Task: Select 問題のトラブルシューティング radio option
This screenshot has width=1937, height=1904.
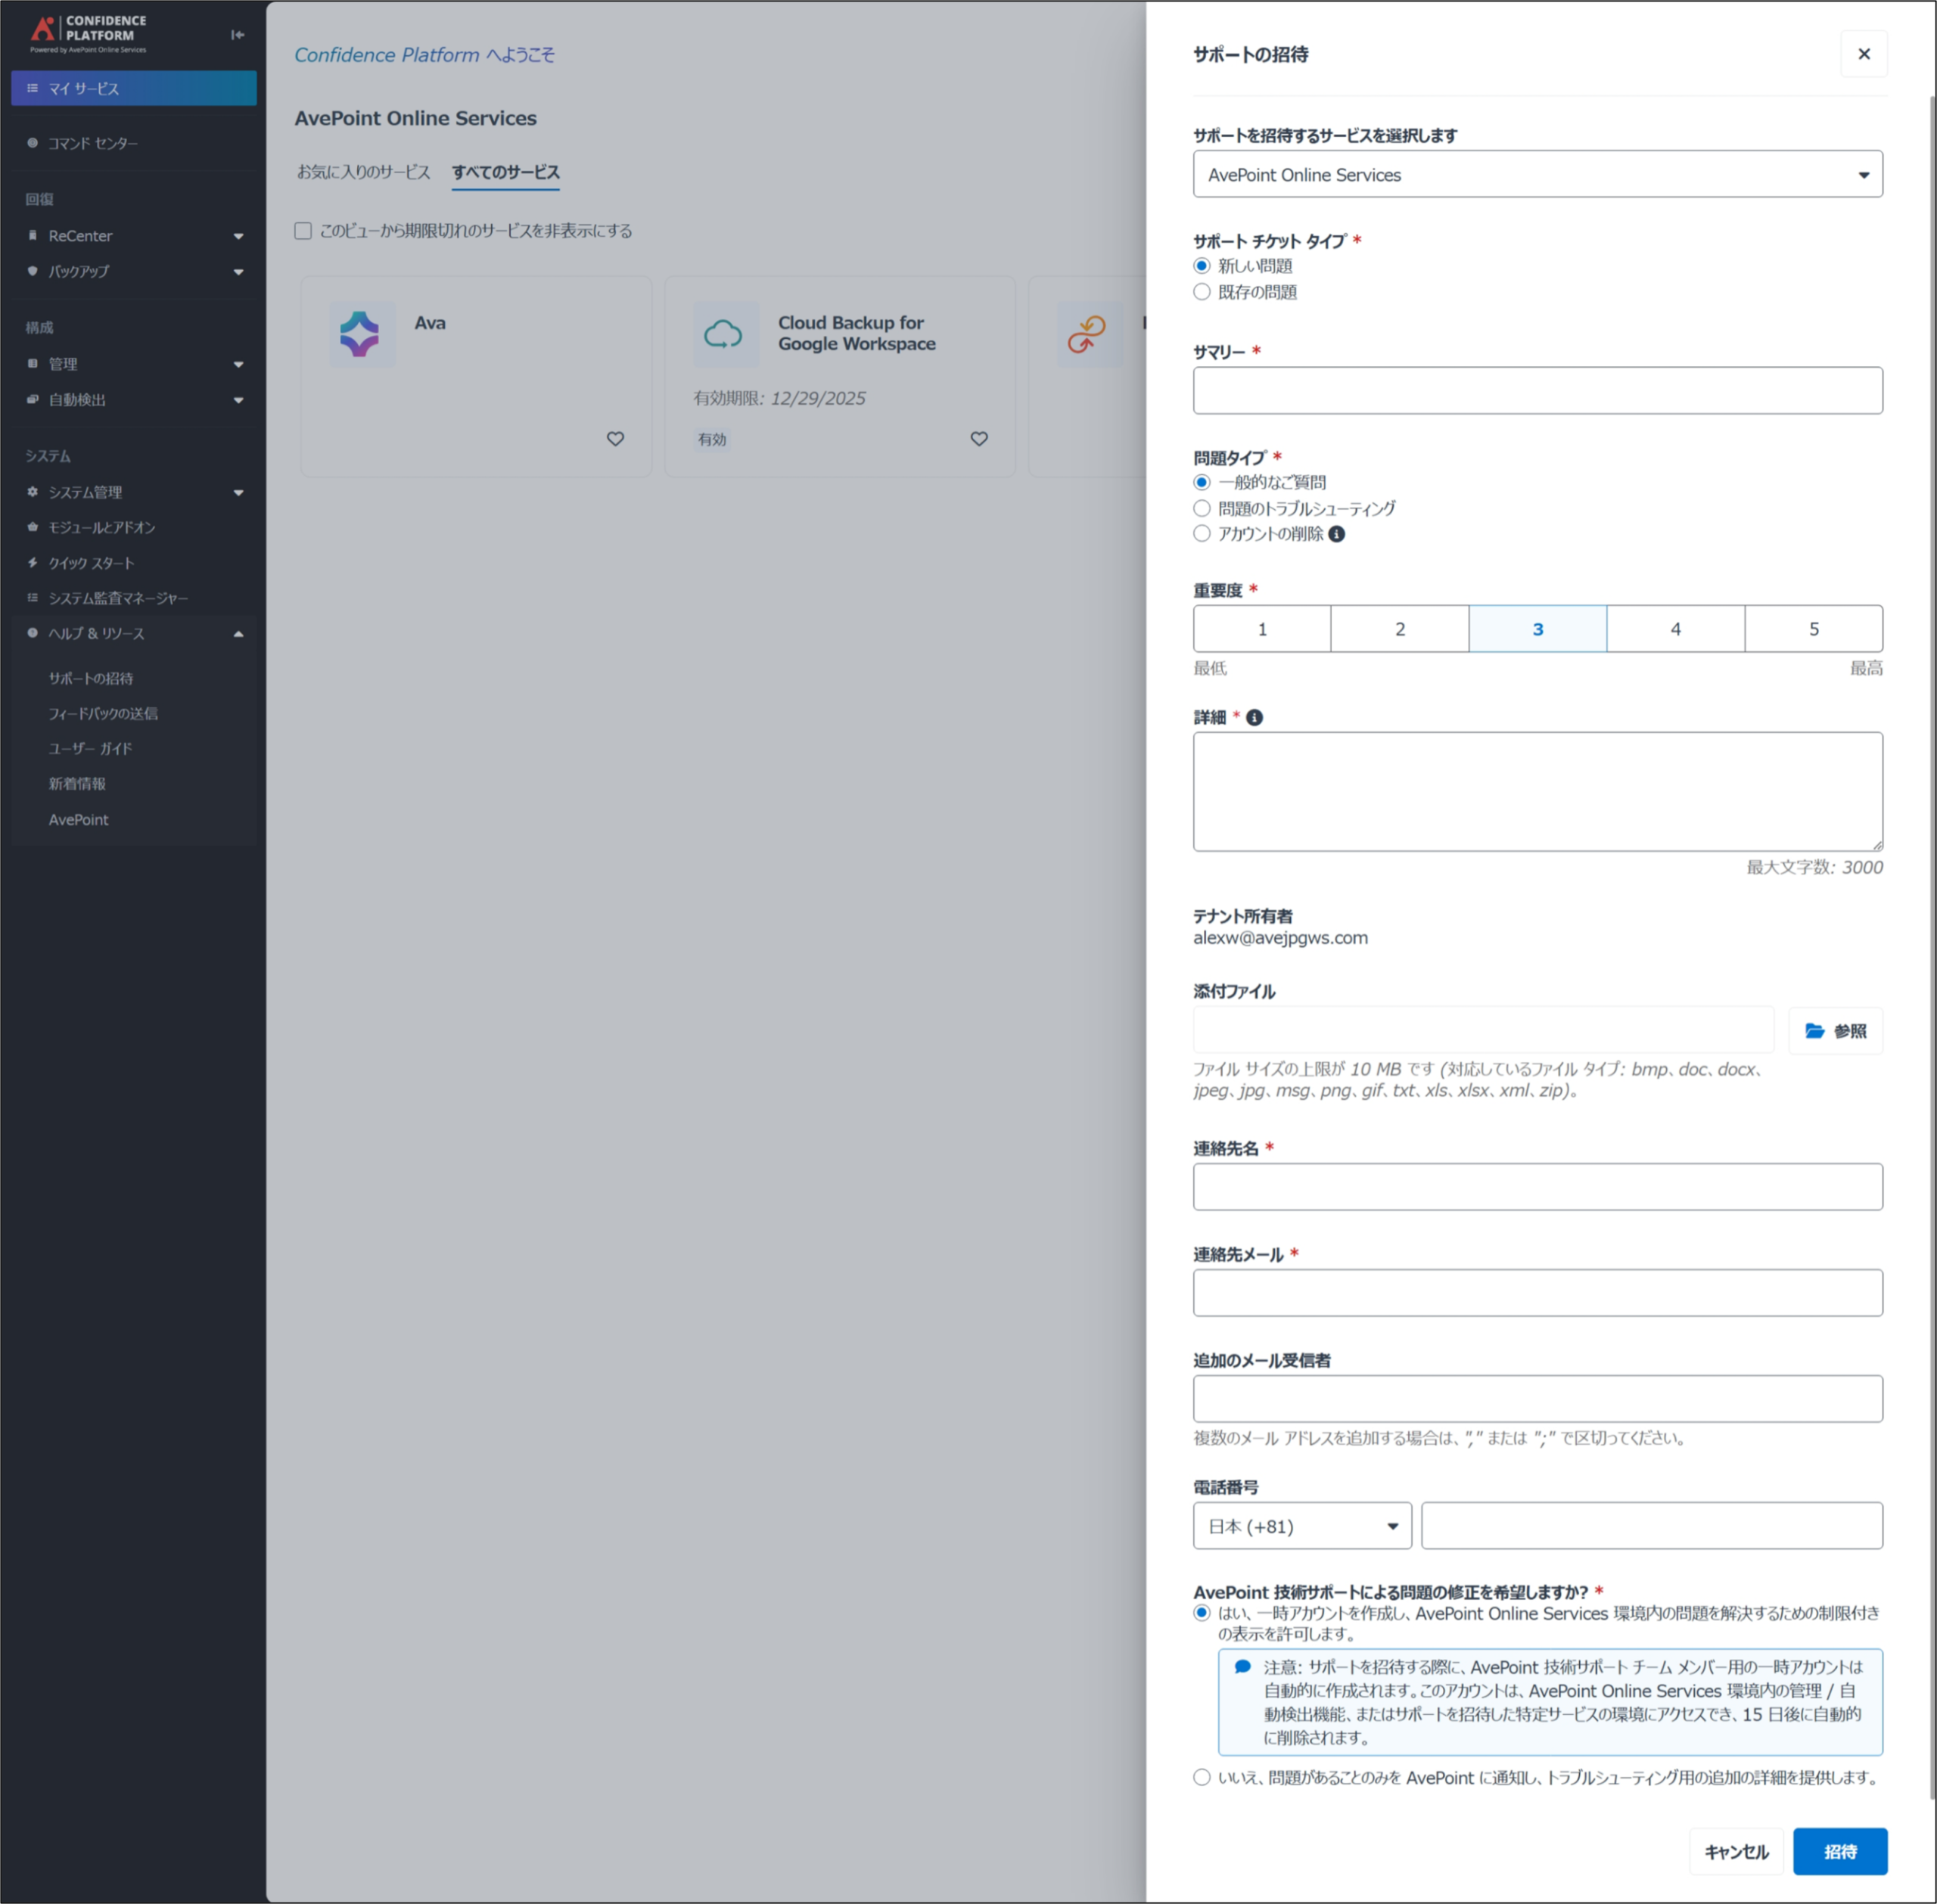Action: point(1202,508)
